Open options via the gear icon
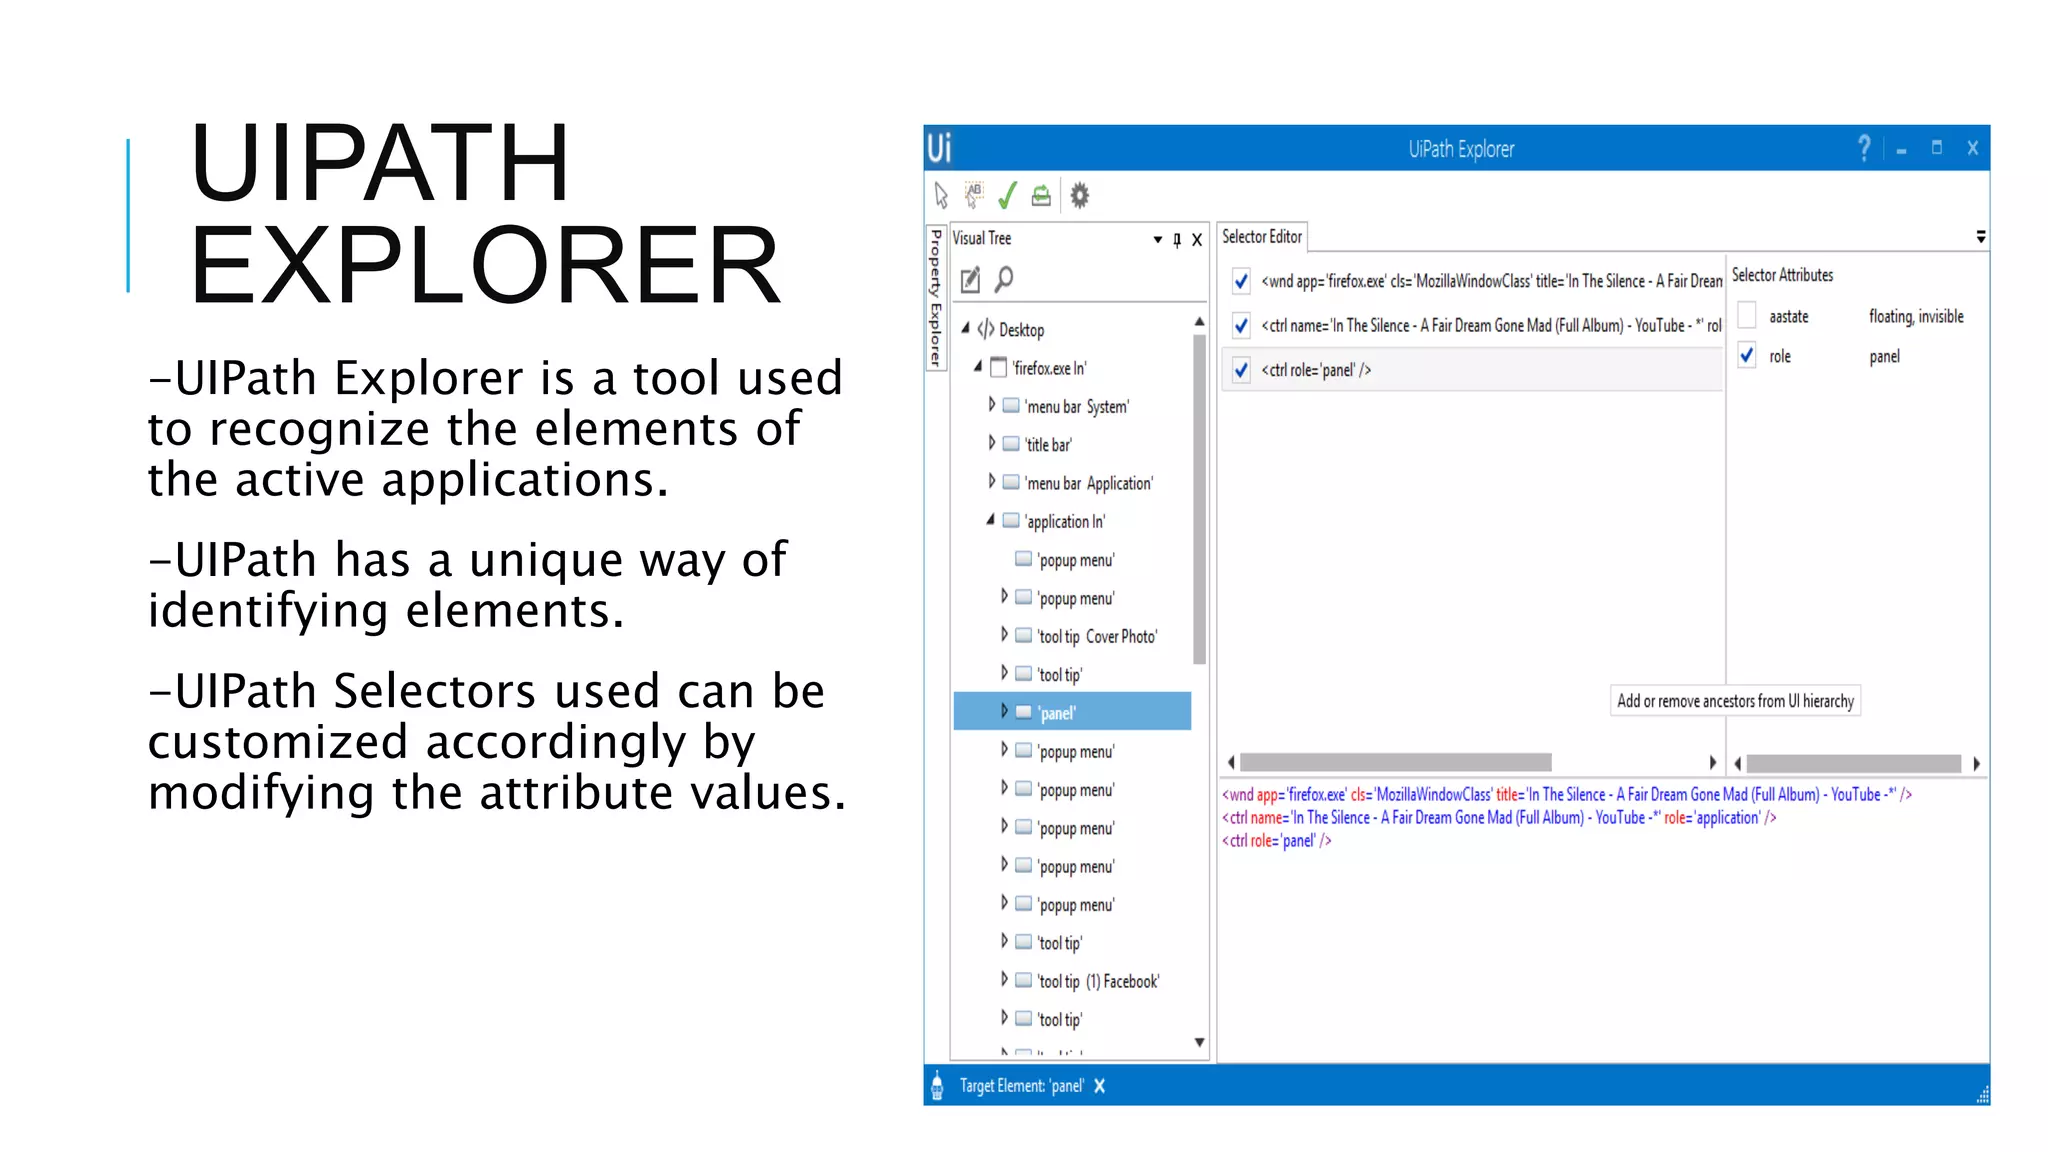This screenshot has width=2048, height=1152. [x=1079, y=195]
